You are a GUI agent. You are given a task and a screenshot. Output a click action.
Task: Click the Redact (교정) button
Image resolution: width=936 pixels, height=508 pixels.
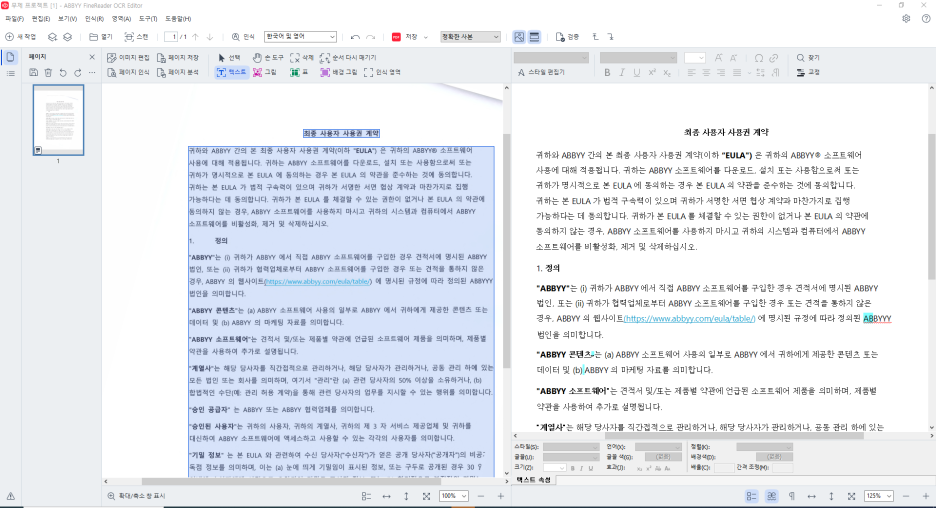(x=808, y=73)
